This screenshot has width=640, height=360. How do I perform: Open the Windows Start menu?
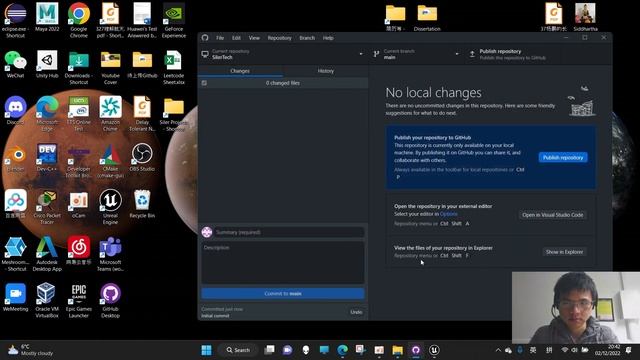(x=207, y=350)
